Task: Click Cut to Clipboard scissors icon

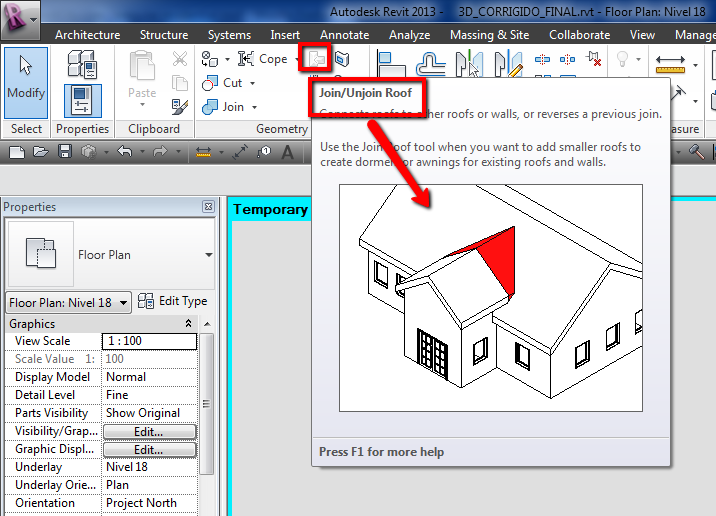Action: (180, 59)
